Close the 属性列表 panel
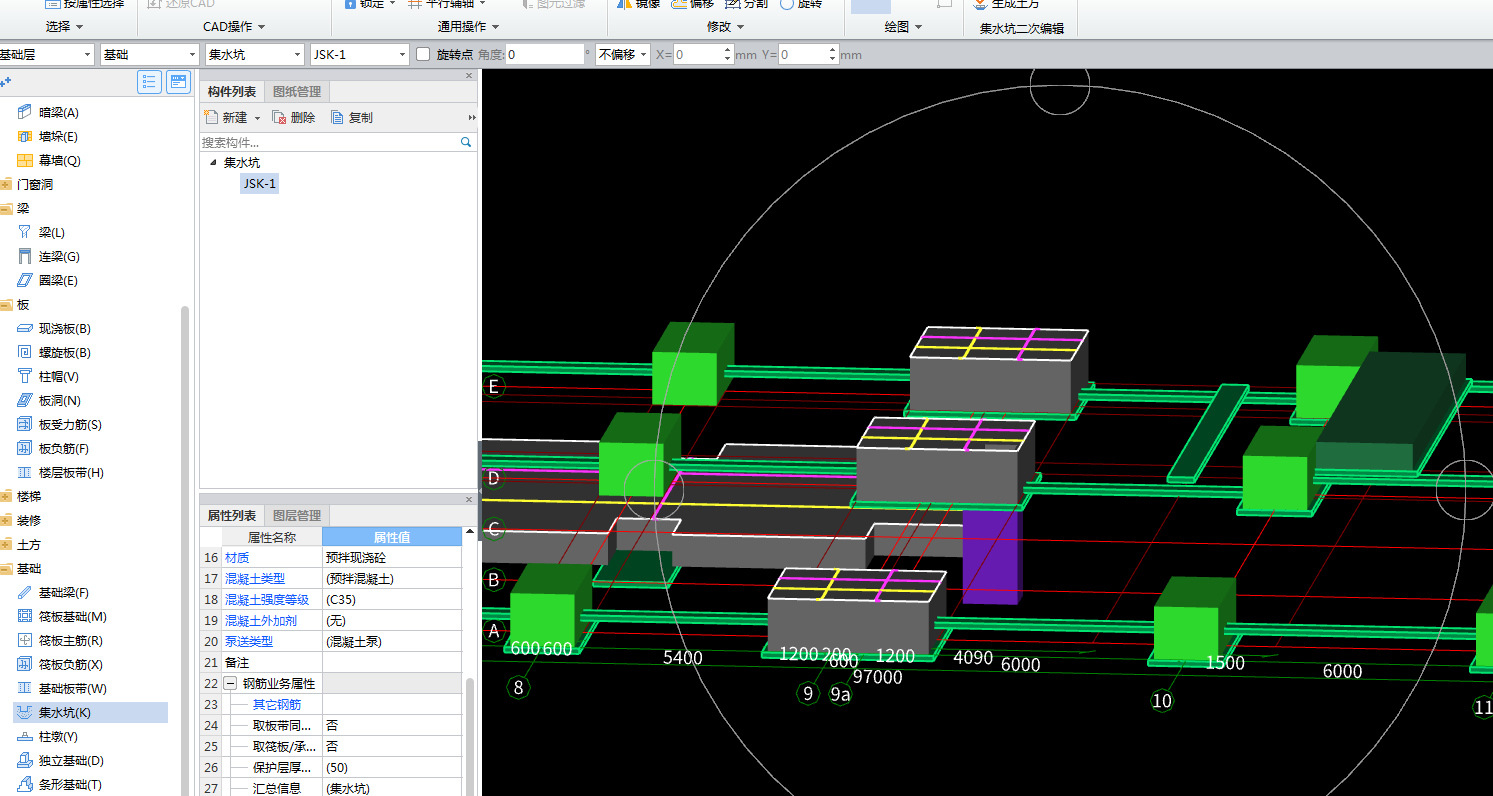The height and width of the screenshot is (796, 1493). pos(469,500)
